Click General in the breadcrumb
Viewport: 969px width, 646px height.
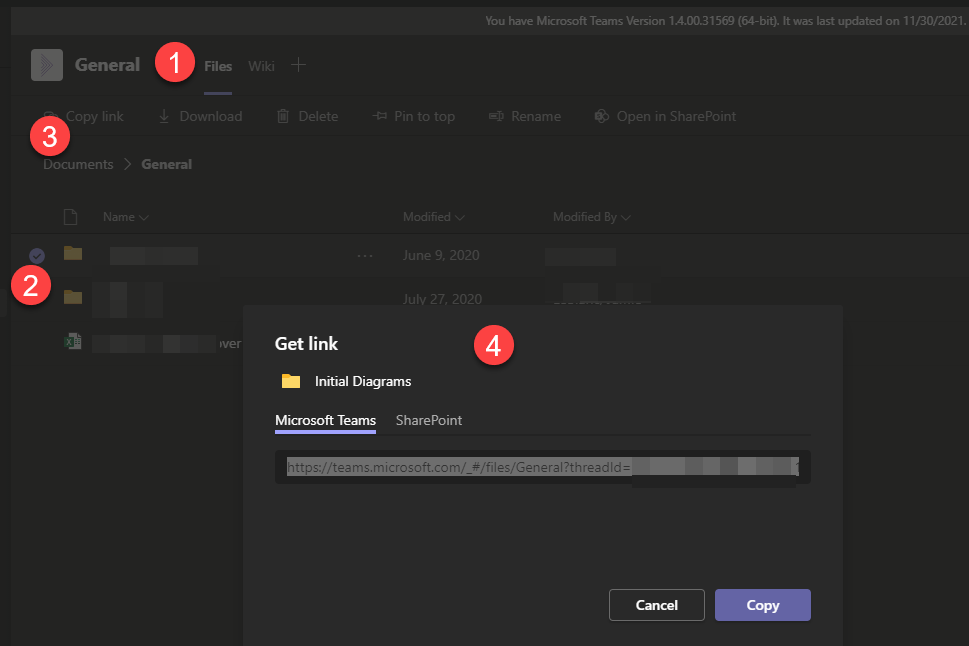pyautogui.click(x=167, y=164)
